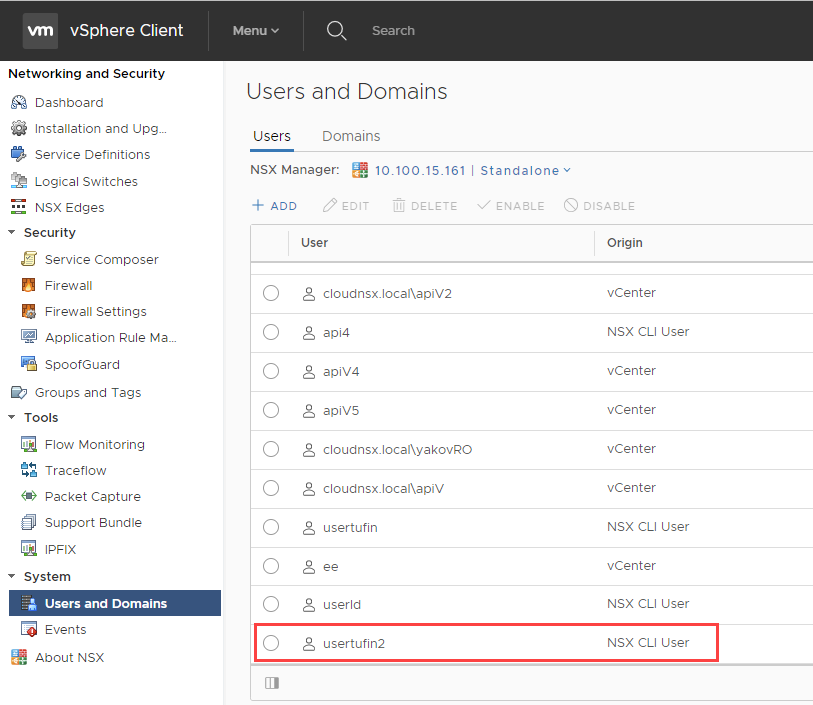Click the user icon next to api4
The image size is (813, 705).
(x=309, y=333)
